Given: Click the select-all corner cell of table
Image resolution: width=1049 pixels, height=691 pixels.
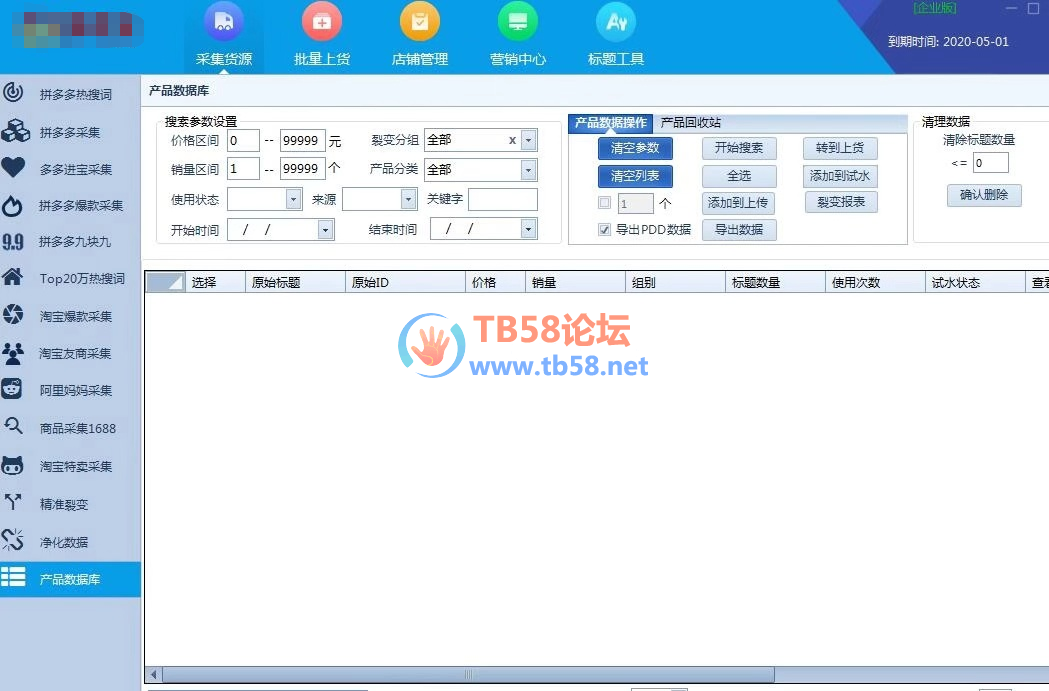Looking at the screenshot, I should [165, 282].
